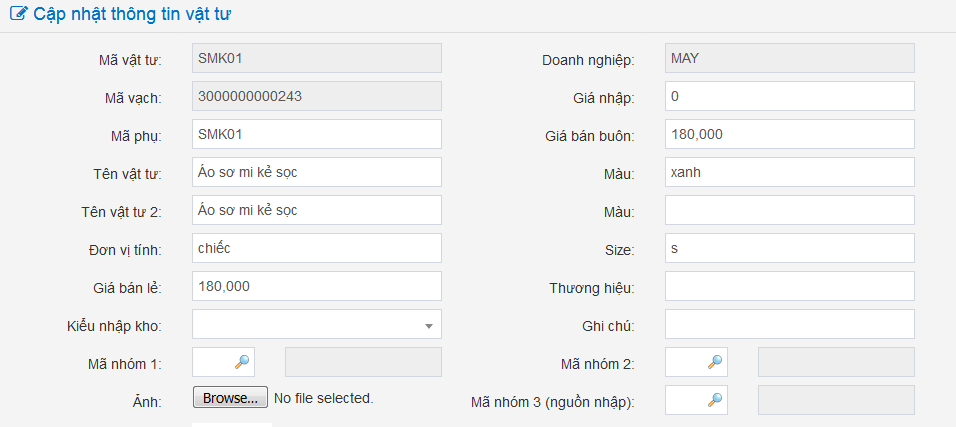The height and width of the screenshot is (427, 956).
Task: Click the Tên vật tư input field
Action: coord(316,172)
